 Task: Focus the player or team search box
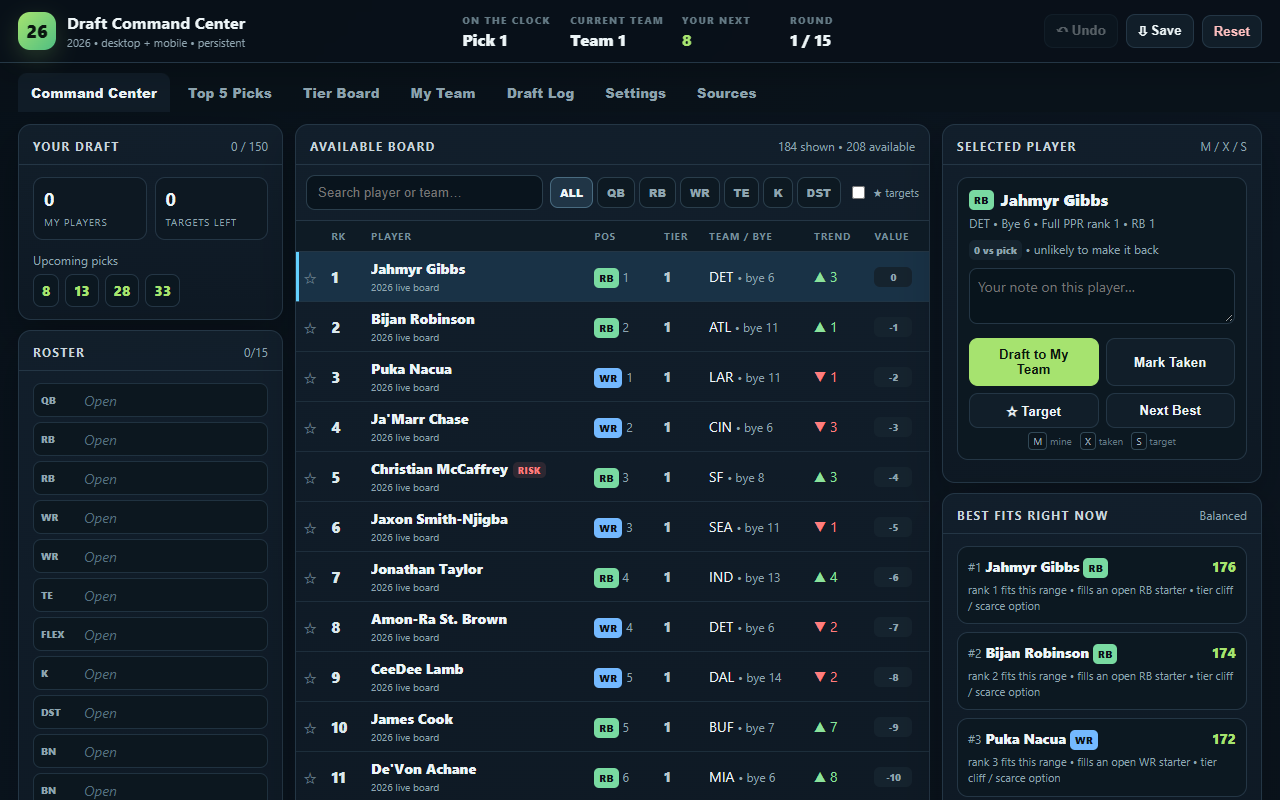(x=424, y=193)
